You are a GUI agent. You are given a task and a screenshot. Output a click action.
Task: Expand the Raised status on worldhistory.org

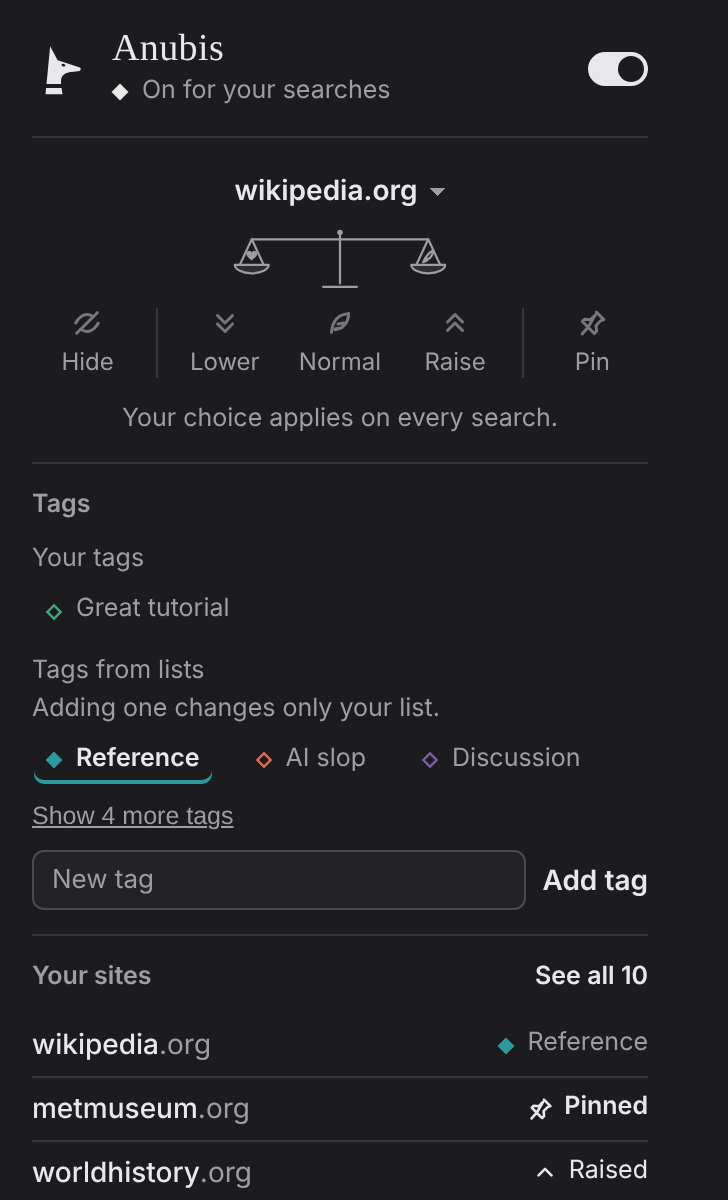[592, 1170]
